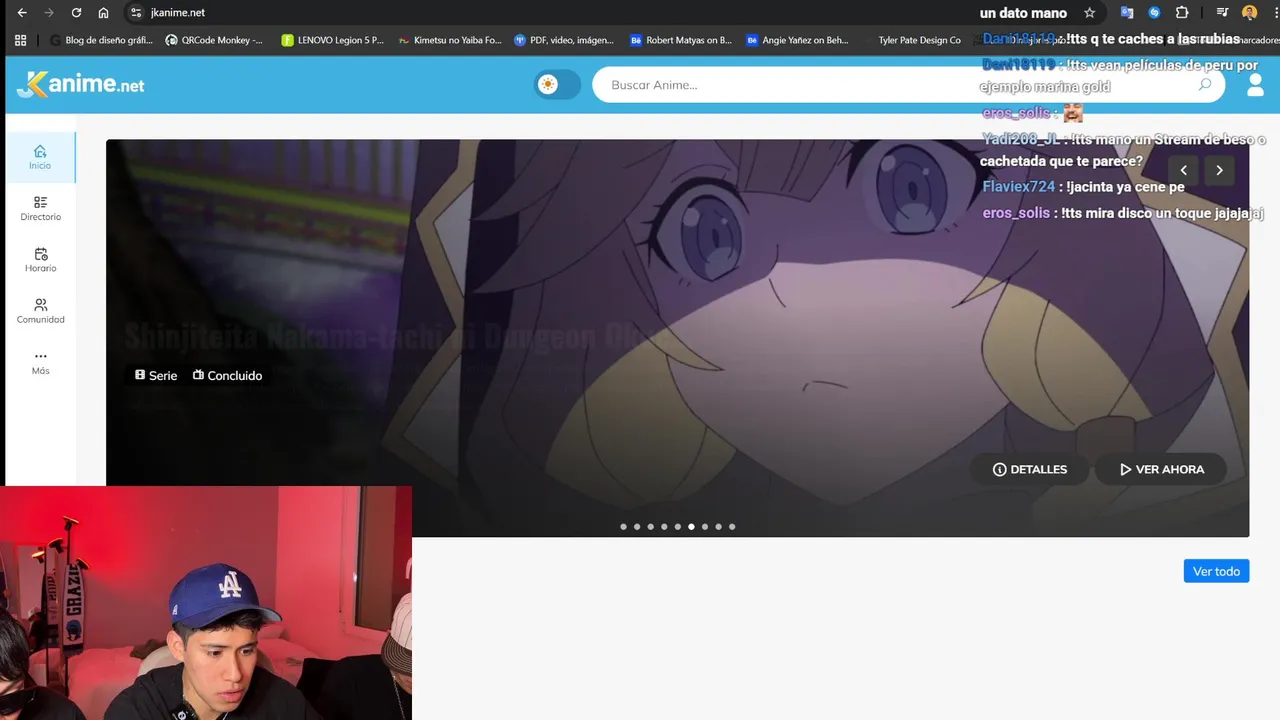Go to previous slide with left chevron

(x=1184, y=170)
